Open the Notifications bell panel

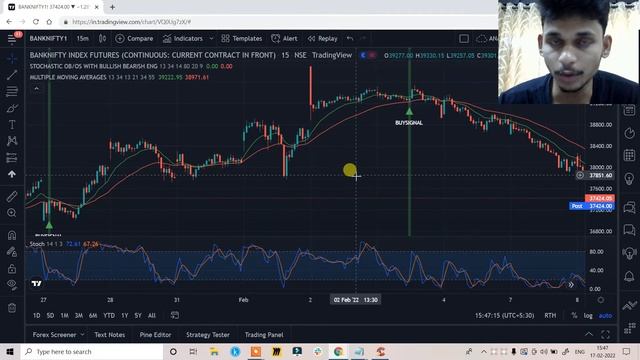629,276
